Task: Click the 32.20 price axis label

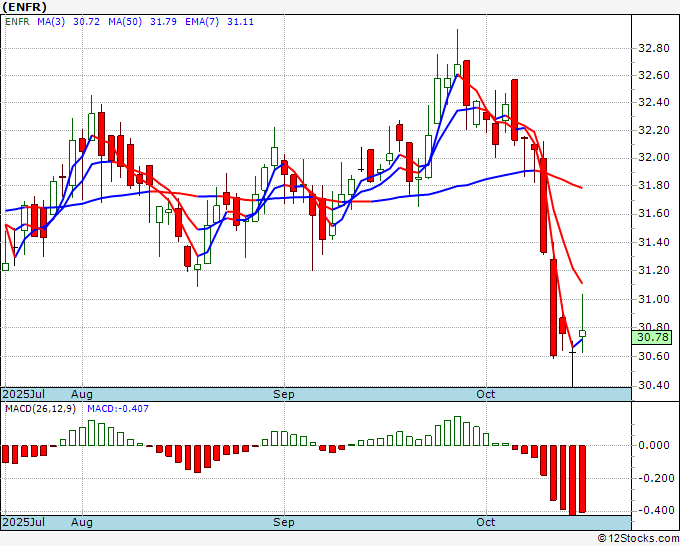Action: pyautogui.click(x=654, y=130)
